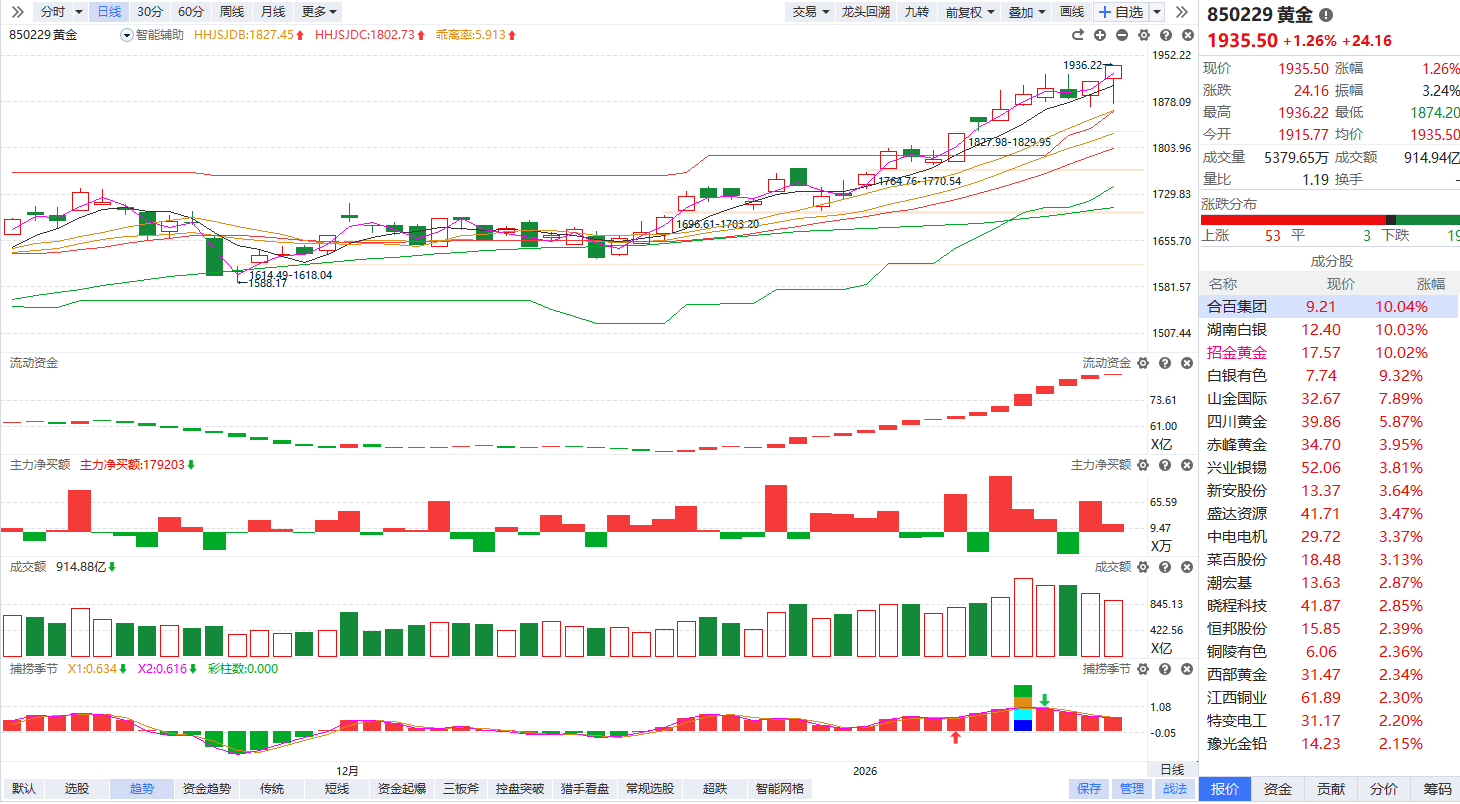Viewport: 1460px width, 804px height.
Task: Expand the 智能辅助 dropdown arrow
Action: click(126, 35)
